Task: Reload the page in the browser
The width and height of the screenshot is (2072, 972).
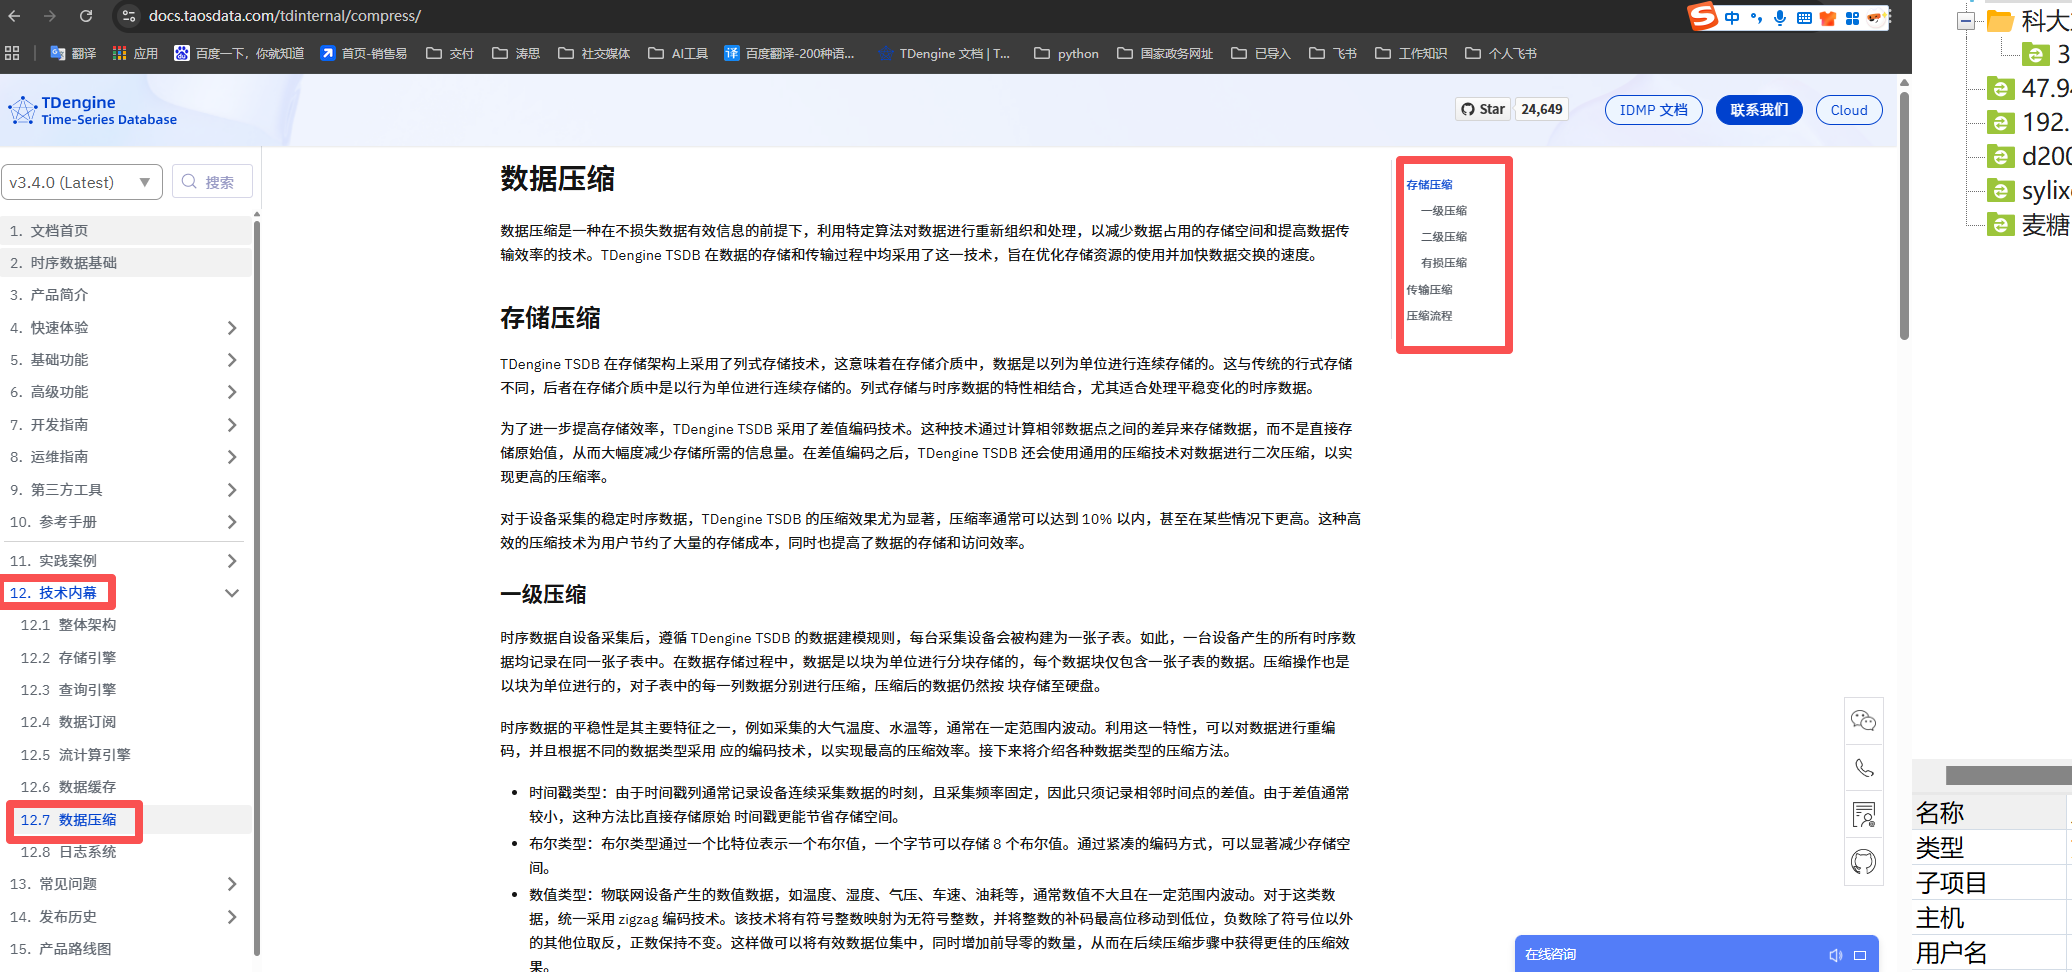Action: (x=86, y=16)
